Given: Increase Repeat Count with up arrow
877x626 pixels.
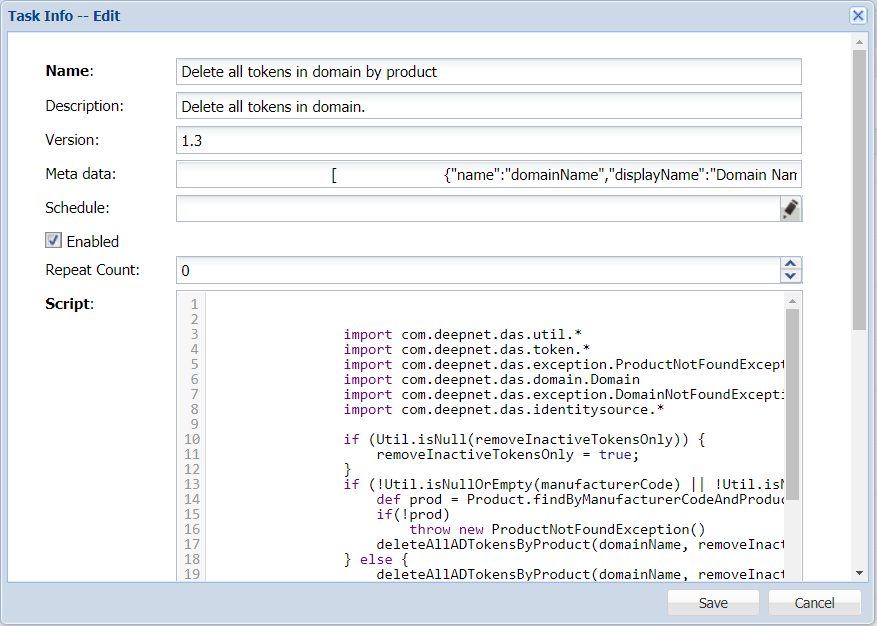Looking at the screenshot, I should 791,264.
